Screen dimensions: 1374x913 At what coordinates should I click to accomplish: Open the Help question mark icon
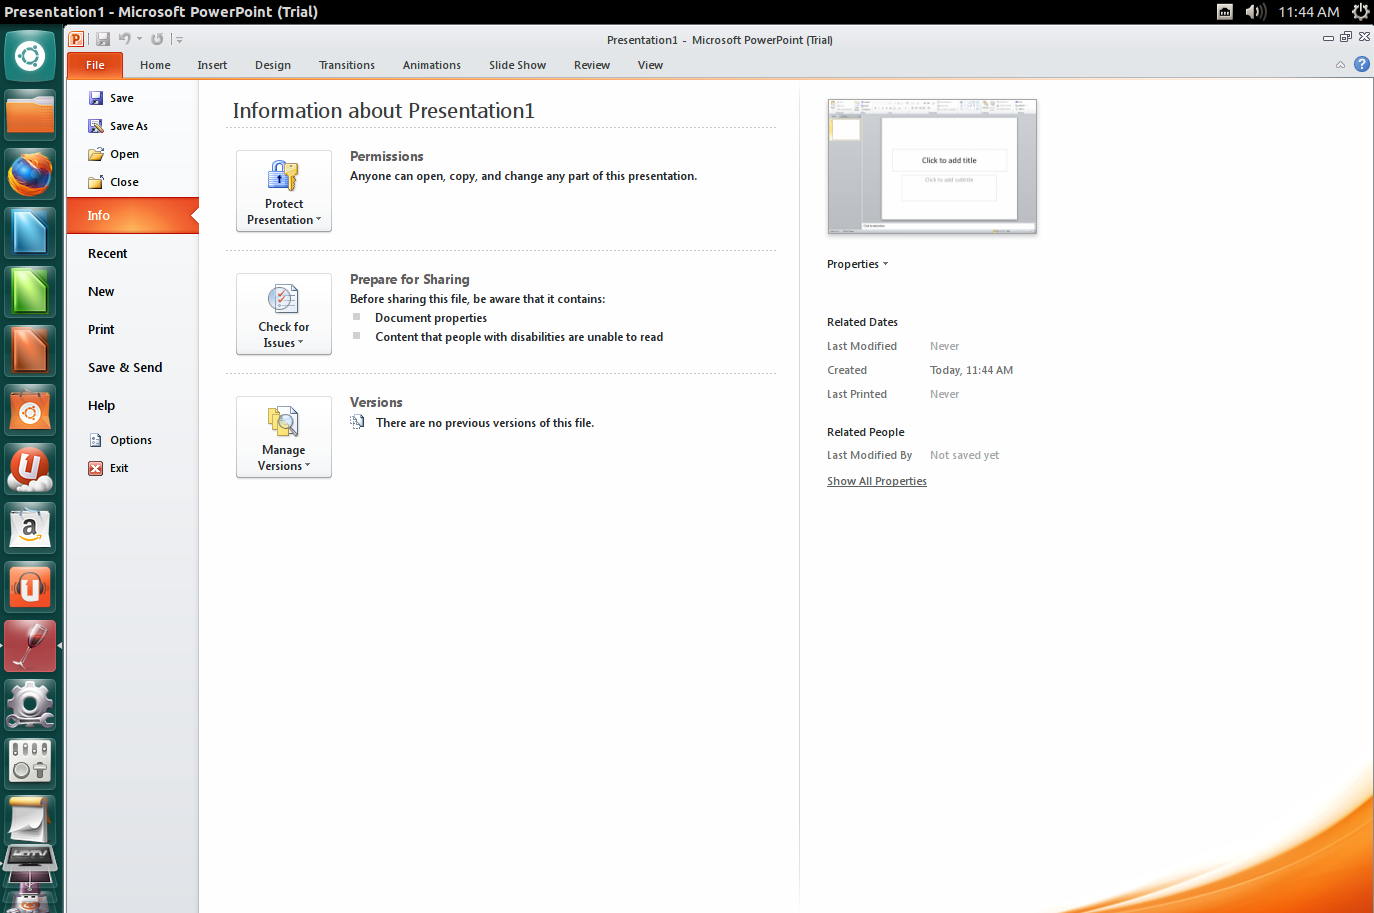point(1362,64)
